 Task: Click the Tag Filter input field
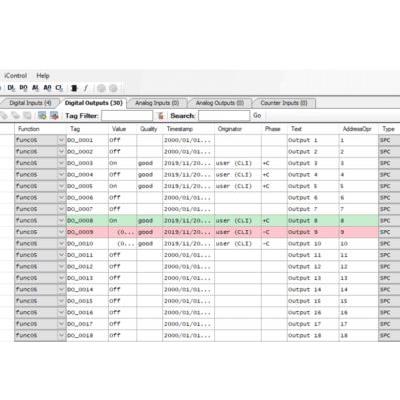click(x=127, y=116)
